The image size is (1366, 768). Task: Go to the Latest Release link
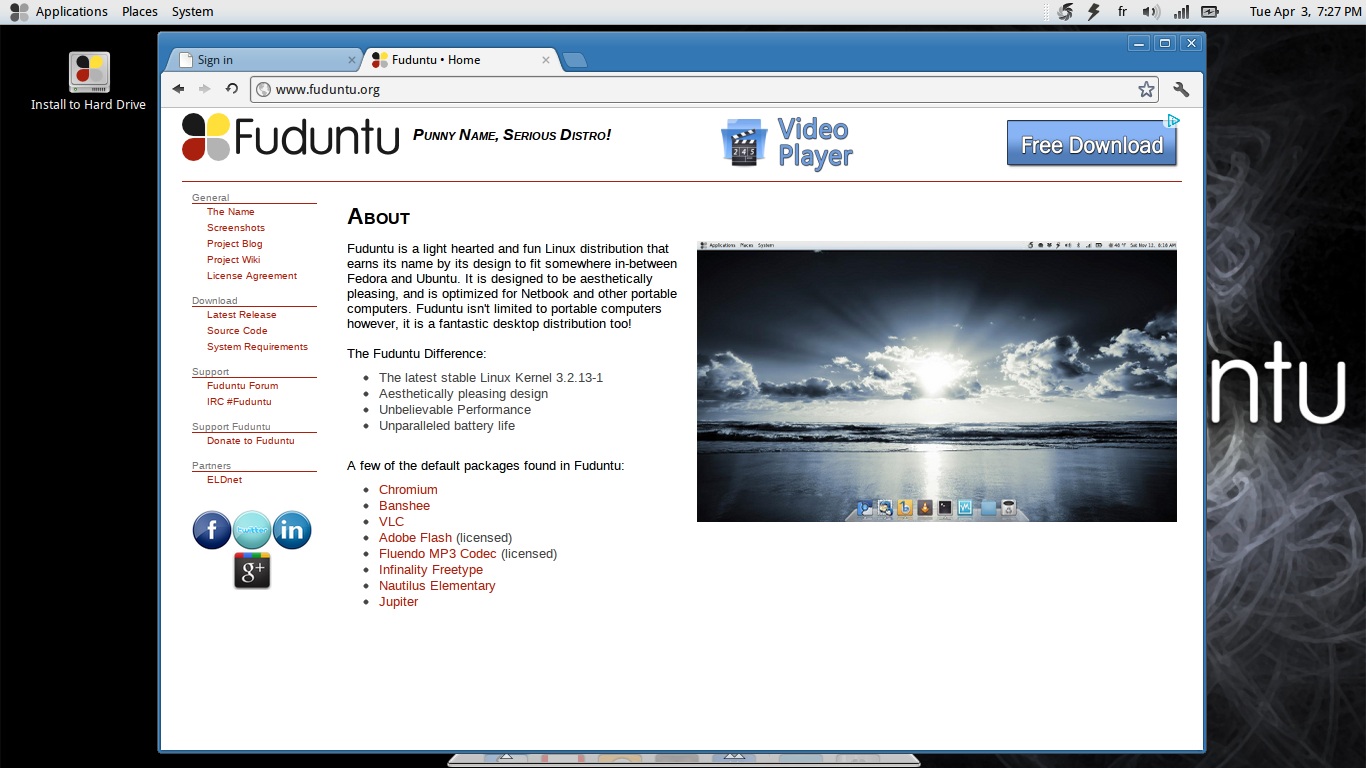242,315
